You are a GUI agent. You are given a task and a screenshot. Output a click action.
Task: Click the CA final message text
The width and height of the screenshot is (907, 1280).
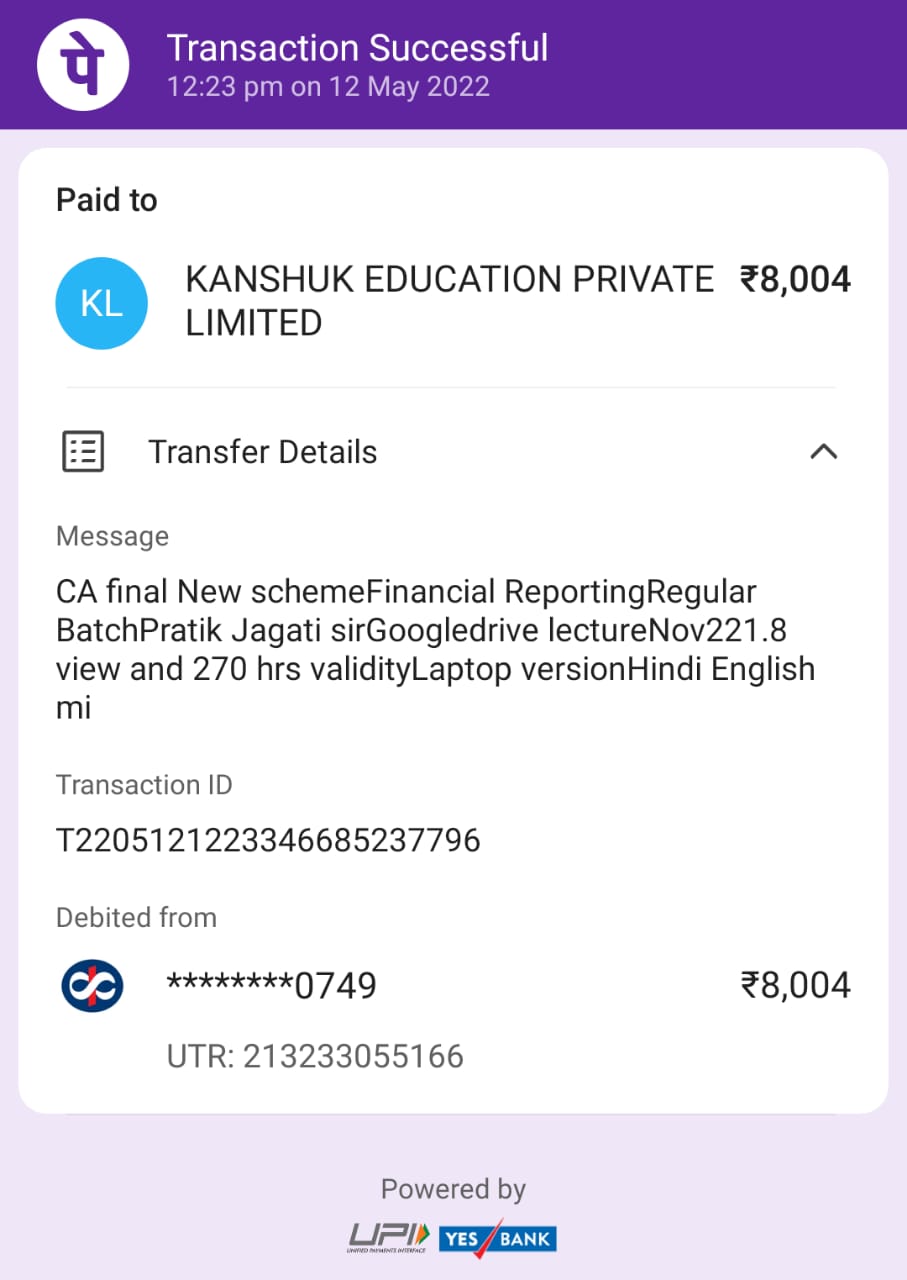pos(435,649)
